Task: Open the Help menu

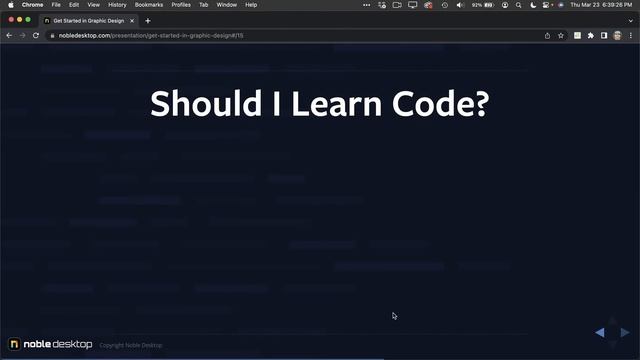Action: click(x=251, y=5)
